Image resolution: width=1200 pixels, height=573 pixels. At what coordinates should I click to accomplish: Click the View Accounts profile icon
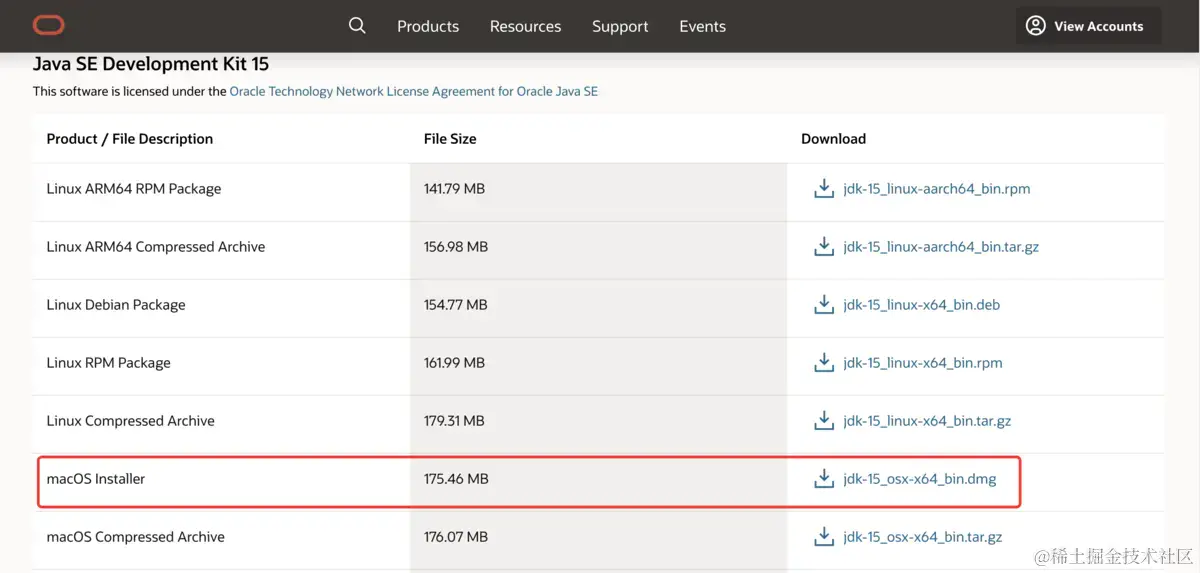(x=1036, y=26)
